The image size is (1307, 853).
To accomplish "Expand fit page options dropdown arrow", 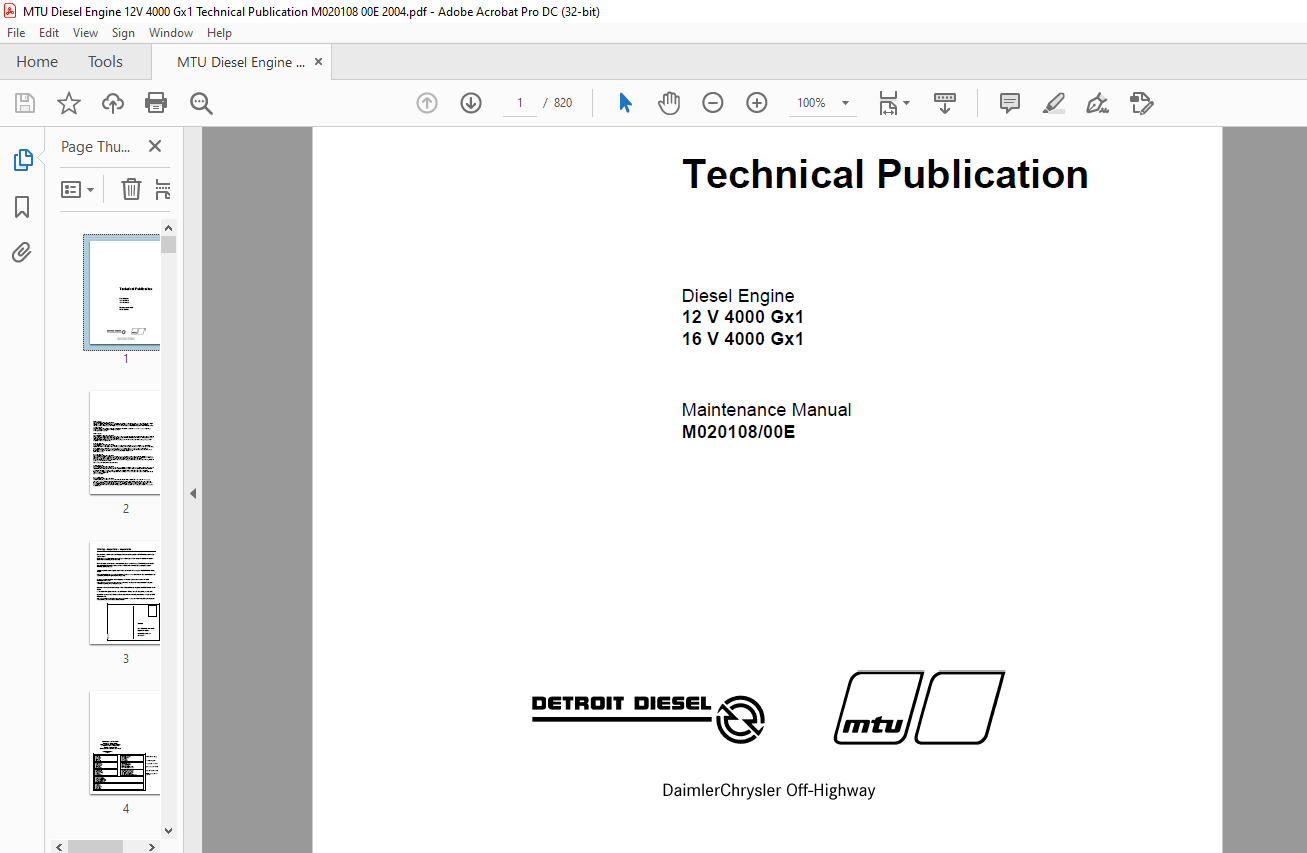I will [x=907, y=103].
